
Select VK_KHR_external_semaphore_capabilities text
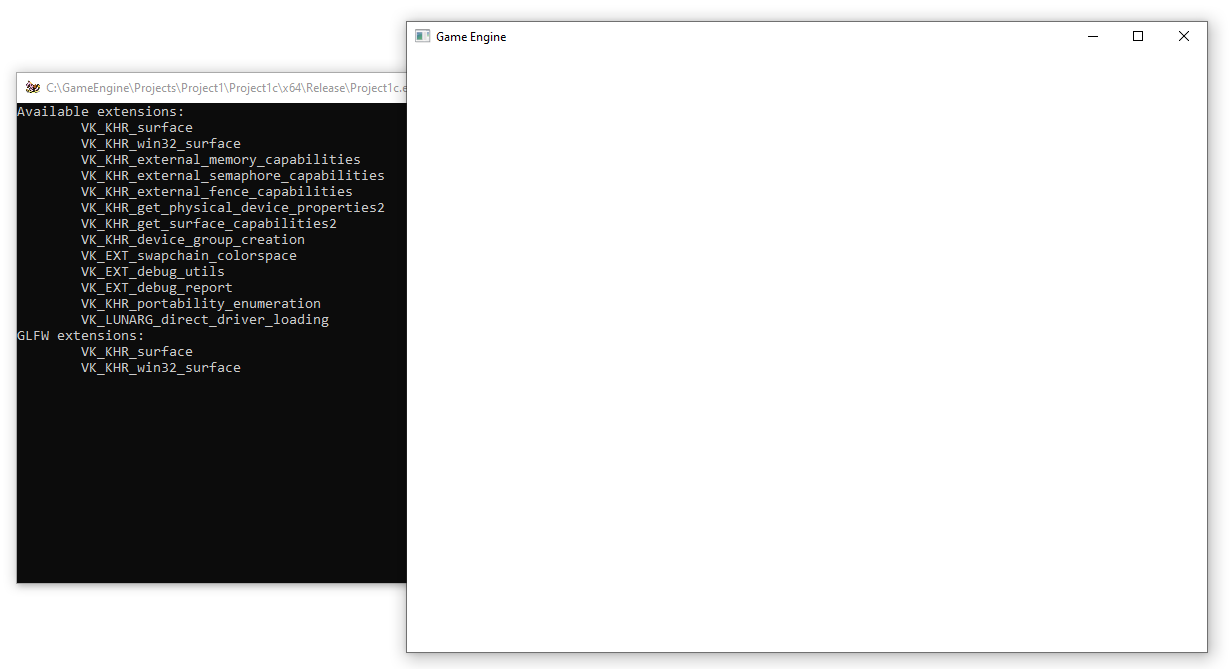233,176
